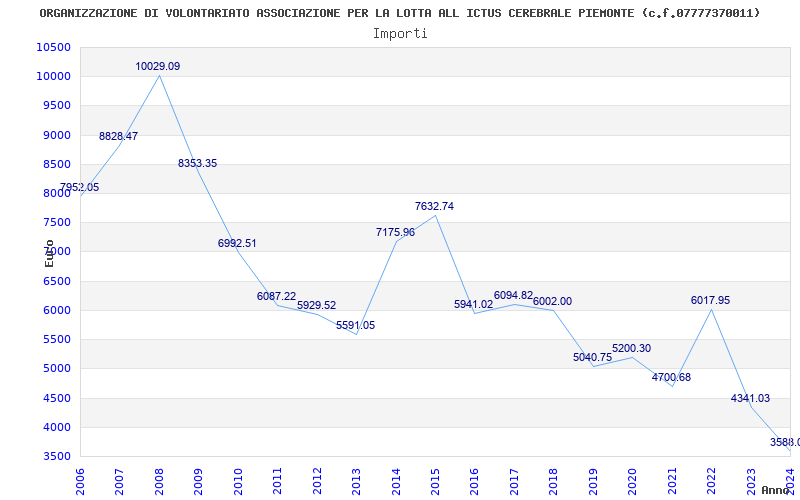Click the 2014 x-axis year label
The width and height of the screenshot is (800, 500).
coord(396,481)
